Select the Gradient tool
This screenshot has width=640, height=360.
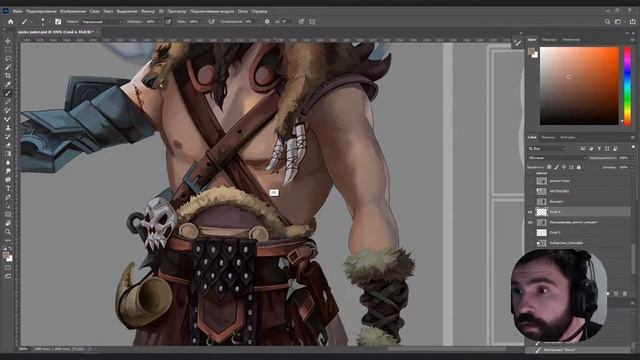point(8,154)
